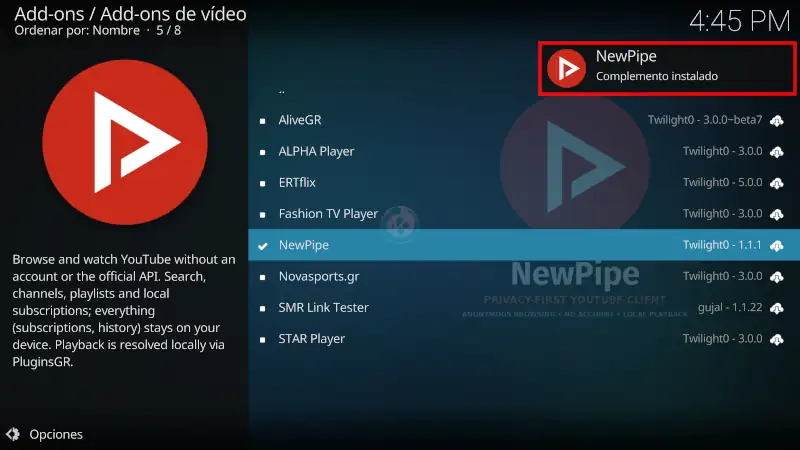Click bullet marker next to ERTflix
800x450 pixels.
[x=262, y=184]
